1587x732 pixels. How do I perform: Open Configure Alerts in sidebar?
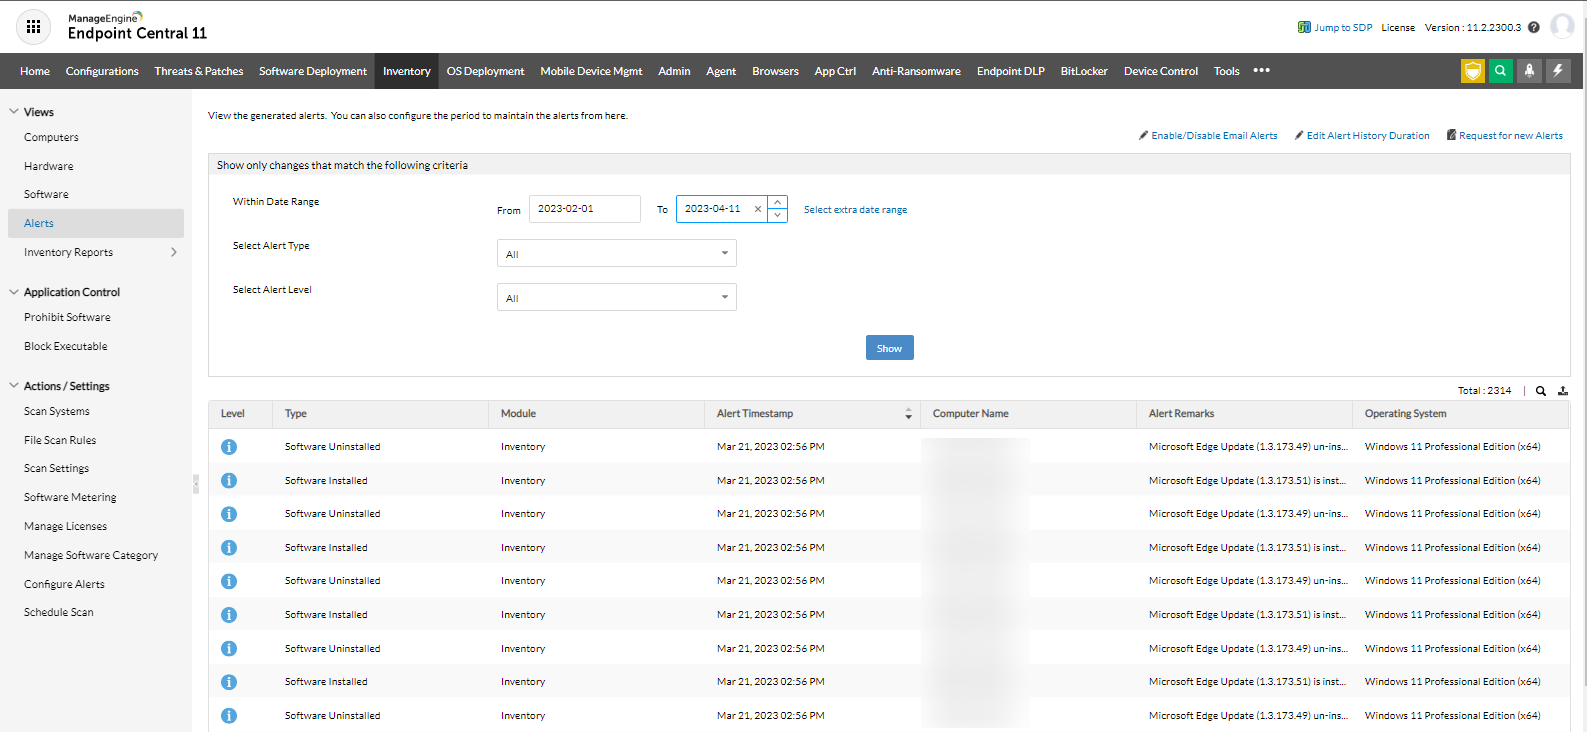click(64, 584)
